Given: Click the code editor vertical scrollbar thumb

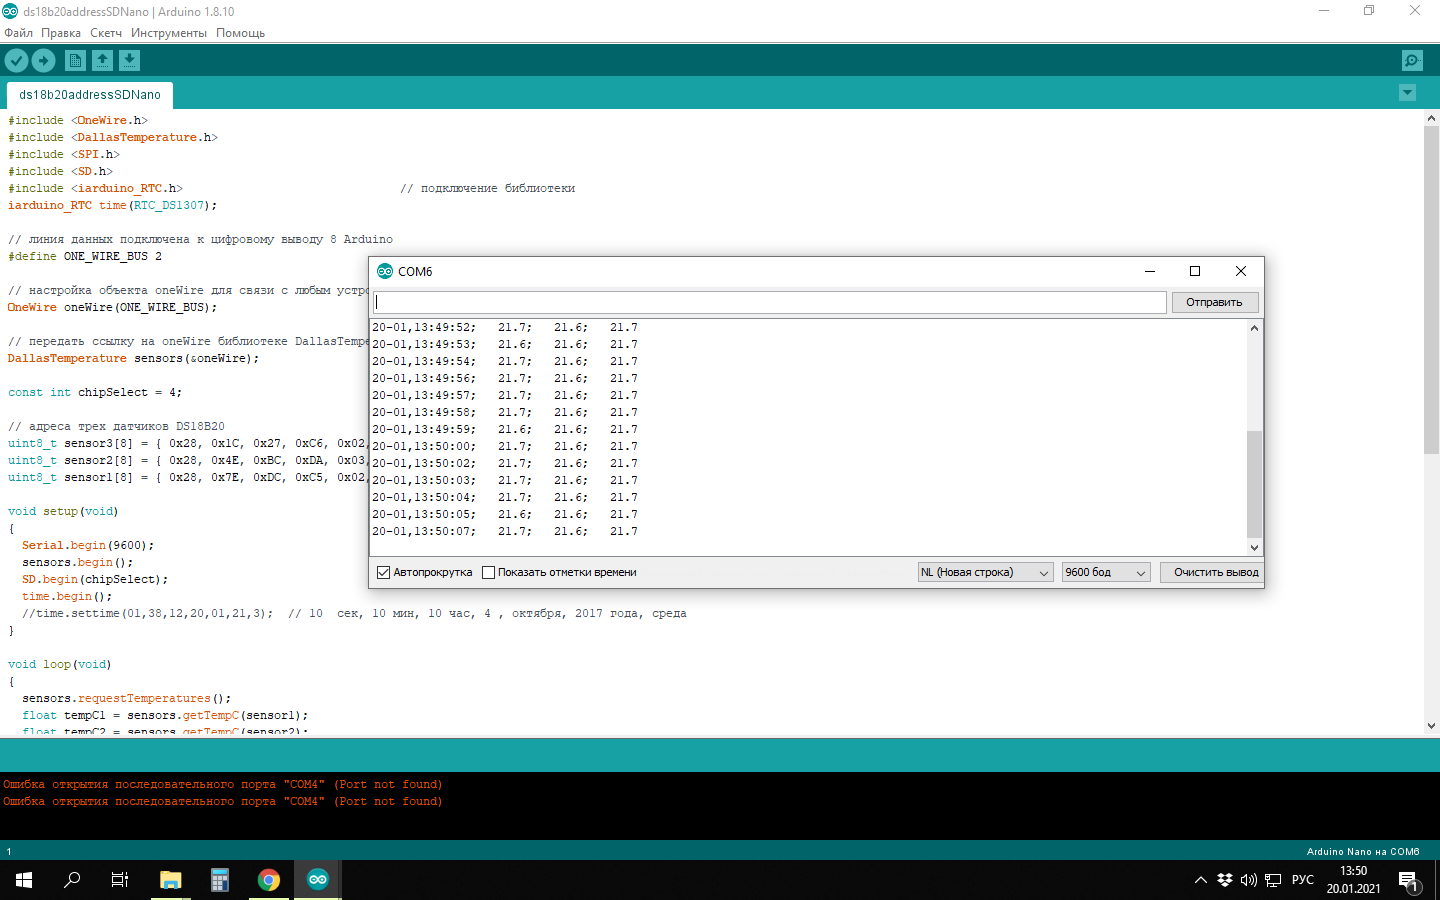Looking at the screenshot, I should click(1431, 290).
